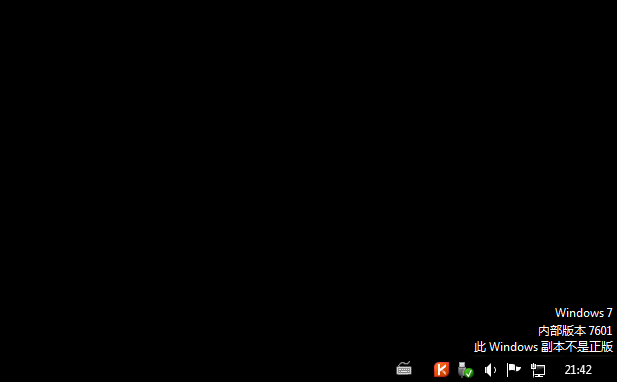
Task: Click empty taskbar space beside the clock
Action: (604, 369)
